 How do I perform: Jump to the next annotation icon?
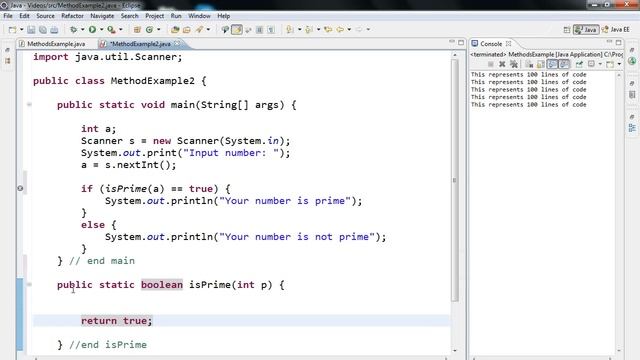290,29
